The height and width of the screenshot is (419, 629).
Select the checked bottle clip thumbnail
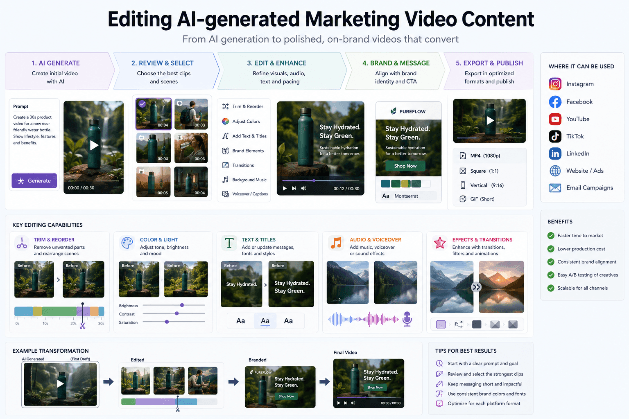154,114
